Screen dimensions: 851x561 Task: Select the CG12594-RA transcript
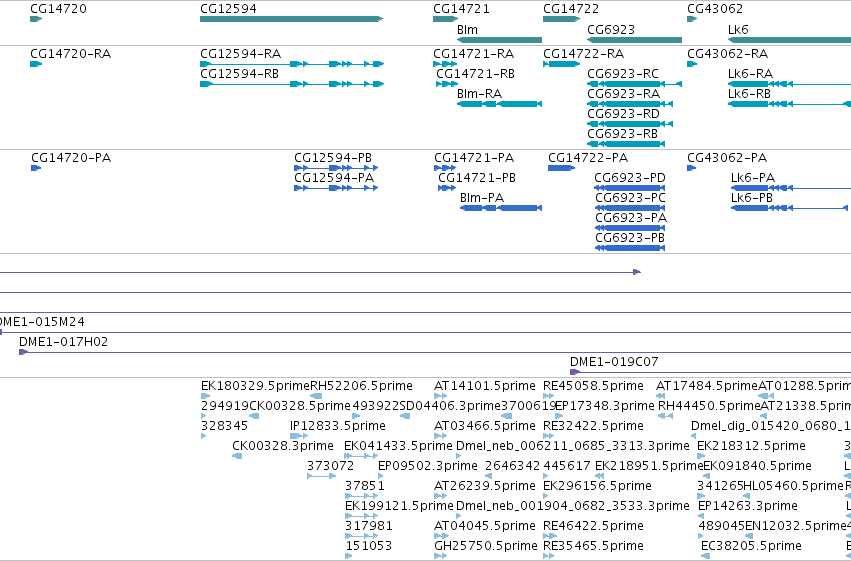(x=292, y=64)
